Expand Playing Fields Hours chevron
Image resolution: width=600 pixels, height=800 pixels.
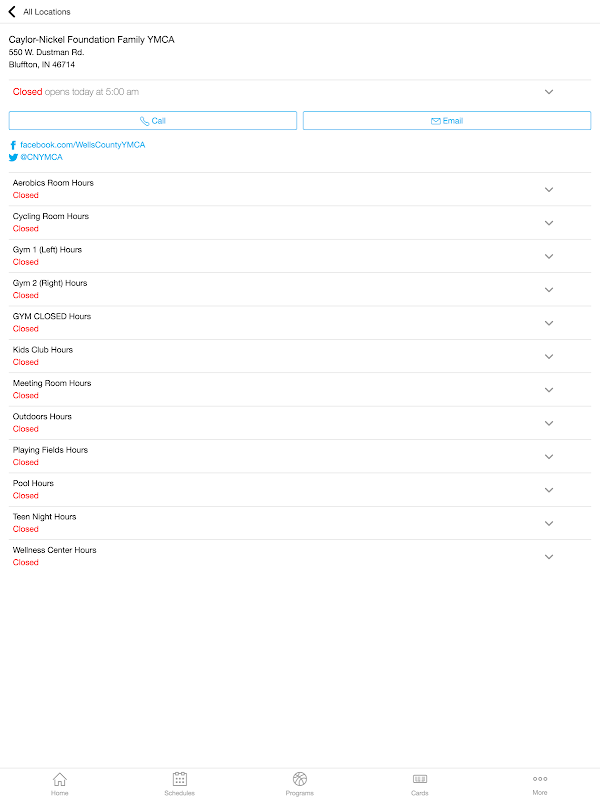point(549,457)
